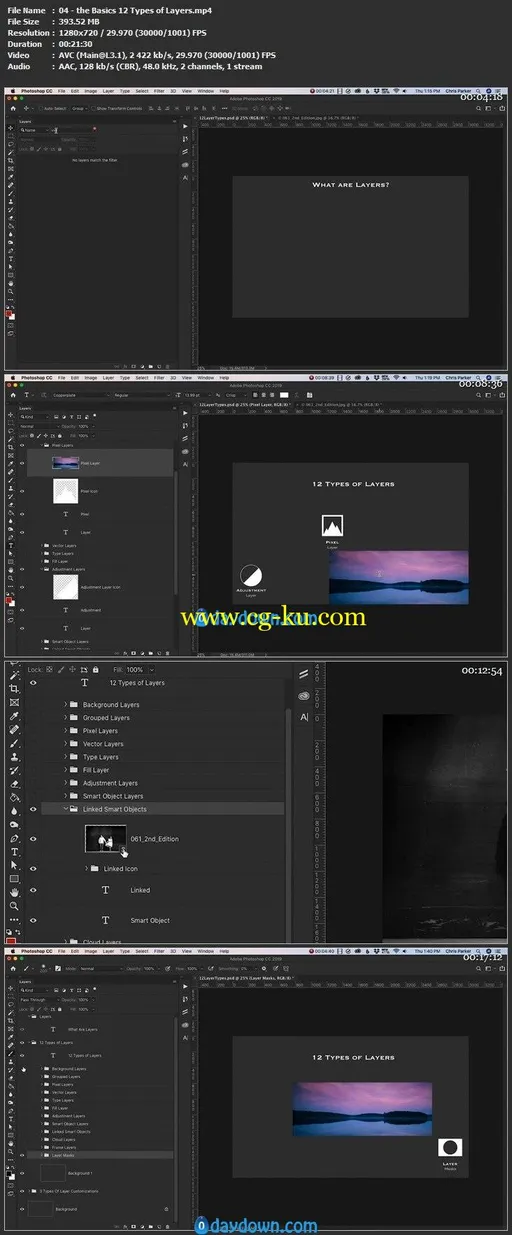Select Clone Stamp tool in the 12:54 frame
This screenshot has width=512, height=1235.
pos(14,758)
